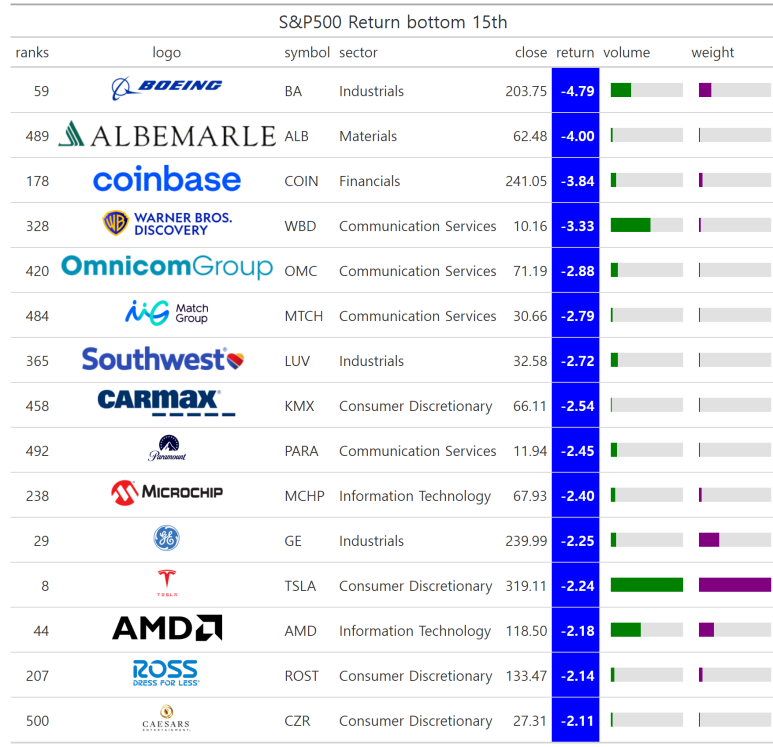
Task: Click the Warner Bros. Discovery logo
Action: click(167, 223)
